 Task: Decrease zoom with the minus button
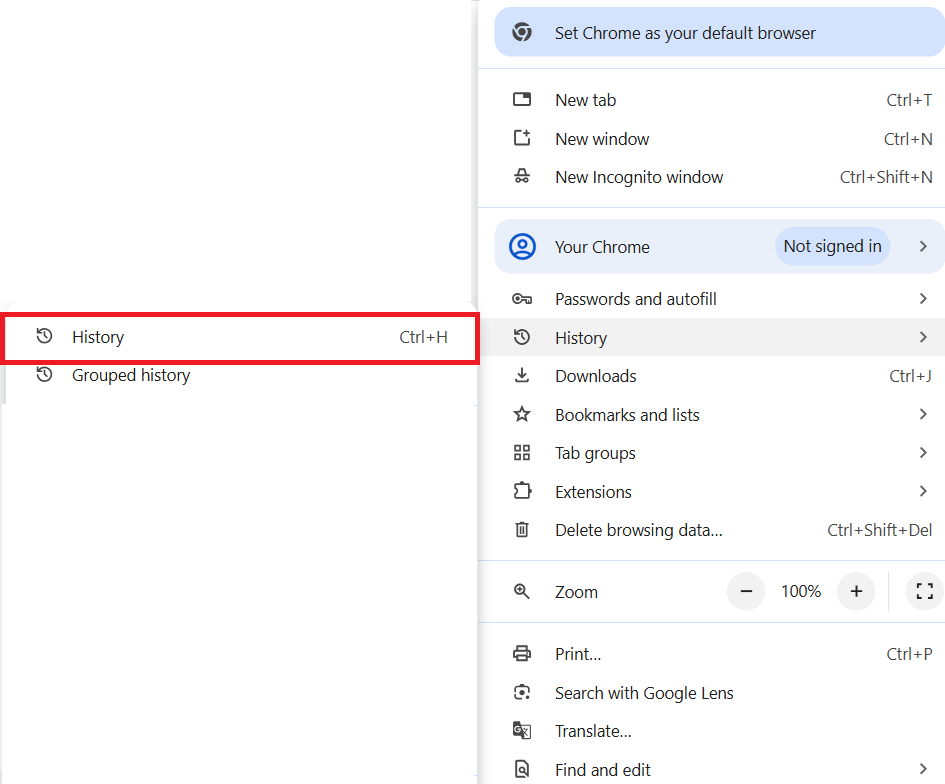pyautogui.click(x=746, y=591)
